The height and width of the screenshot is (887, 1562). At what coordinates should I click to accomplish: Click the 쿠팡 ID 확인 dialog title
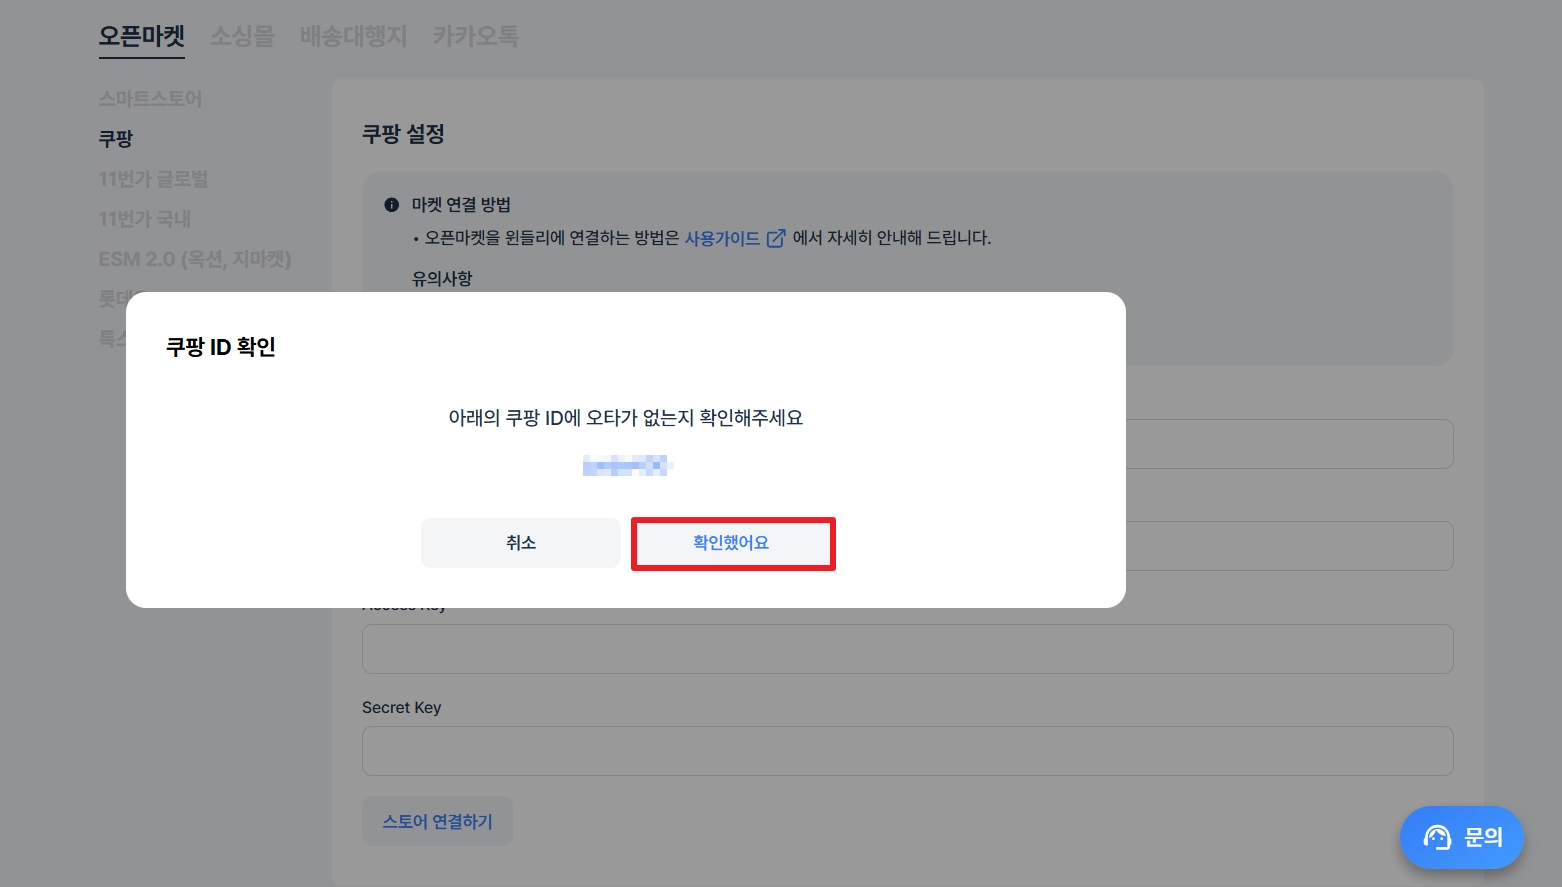(221, 347)
